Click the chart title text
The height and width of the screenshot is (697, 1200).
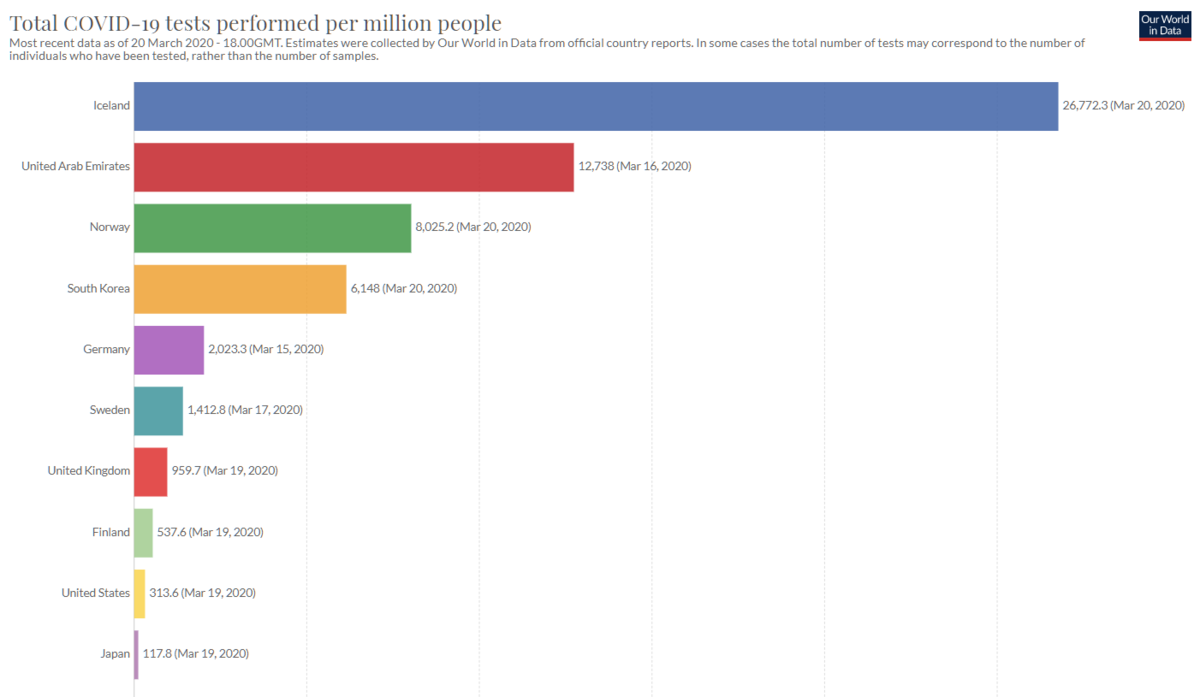pos(255,22)
